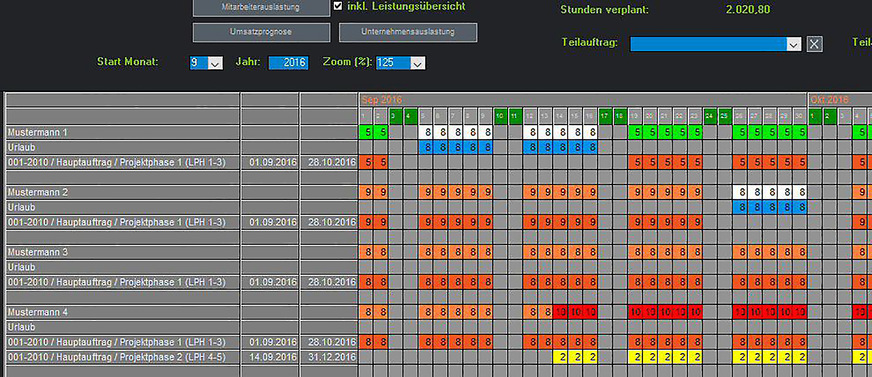Open the Umsatzprognose report
Viewport: 872px width, 377px height.
pos(261,32)
